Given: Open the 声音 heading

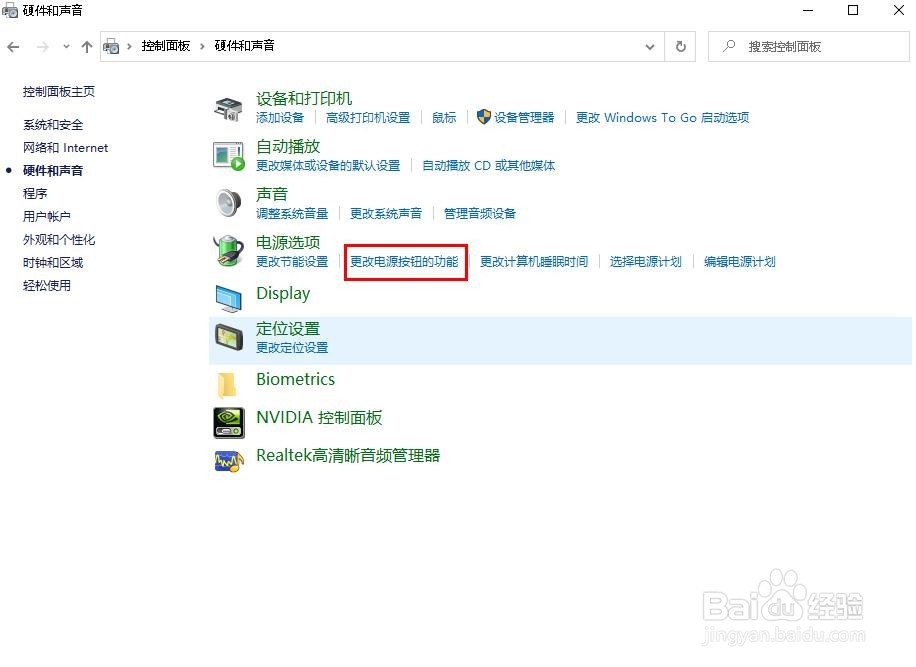Looking at the screenshot, I should [x=272, y=194].
